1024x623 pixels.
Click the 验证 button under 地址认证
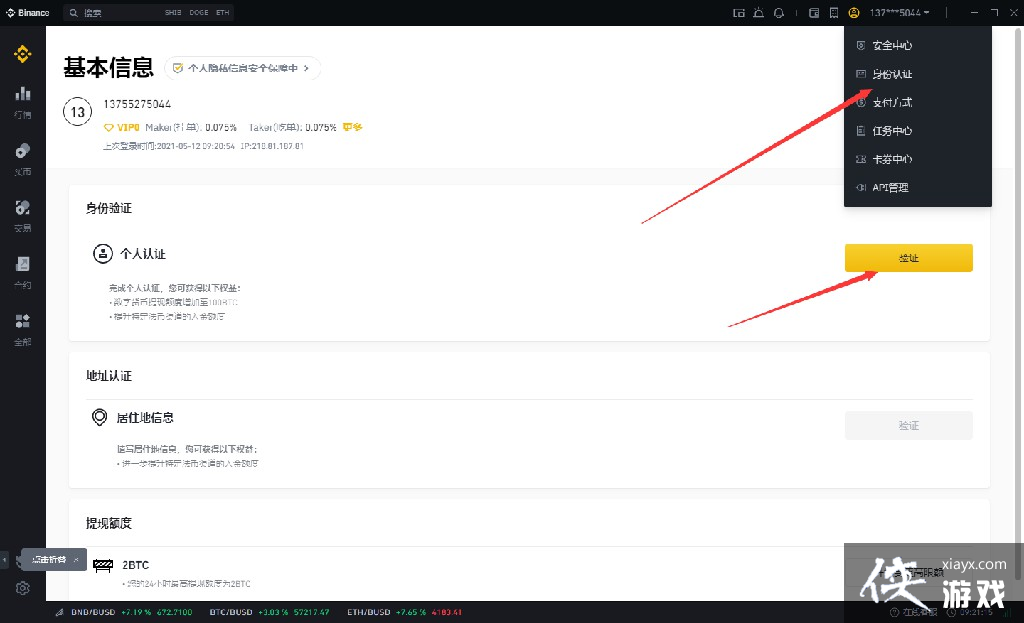coord(908,425)
